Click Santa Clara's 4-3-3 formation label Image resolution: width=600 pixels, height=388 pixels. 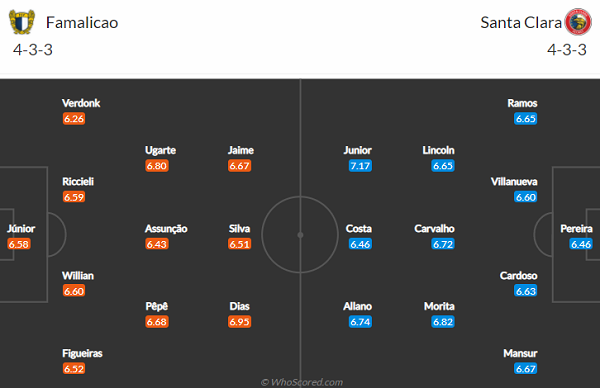click(x=567, y=50)
